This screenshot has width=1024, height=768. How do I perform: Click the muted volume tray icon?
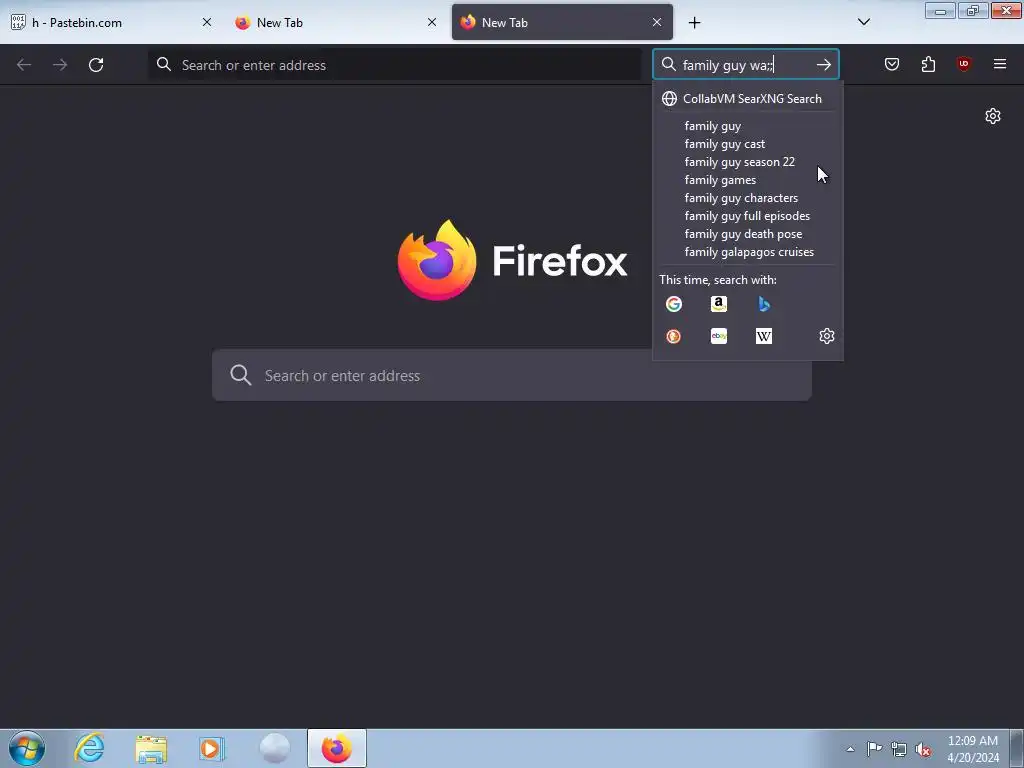pos(923,749)
